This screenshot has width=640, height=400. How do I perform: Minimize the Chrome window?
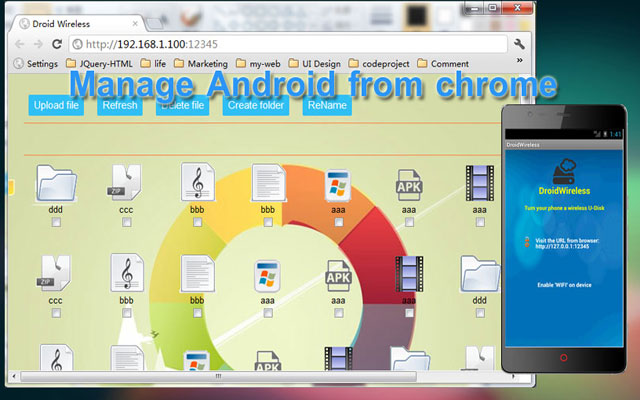(475, 8)
